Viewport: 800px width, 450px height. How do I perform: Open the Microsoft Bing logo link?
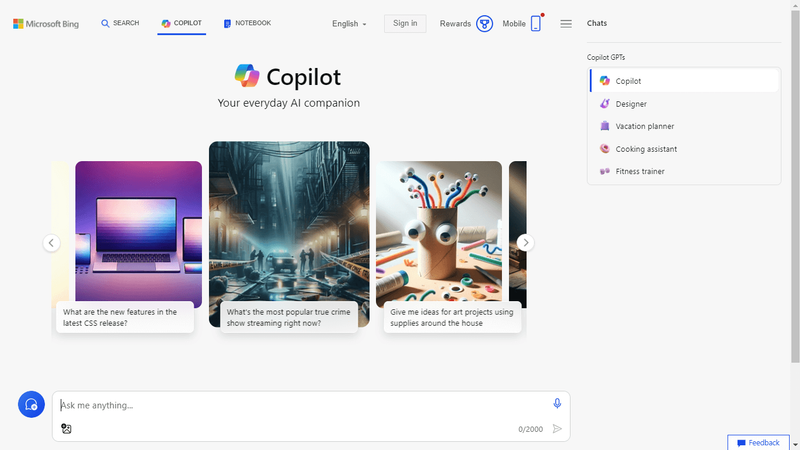(46, 24)
